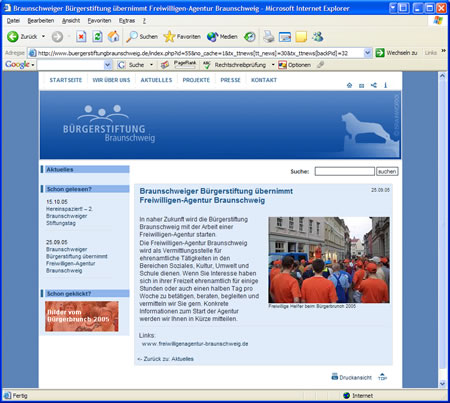Click the Freiwillige Helfer photo
This screenshot has height=403, width=450.
coord(329,260)
